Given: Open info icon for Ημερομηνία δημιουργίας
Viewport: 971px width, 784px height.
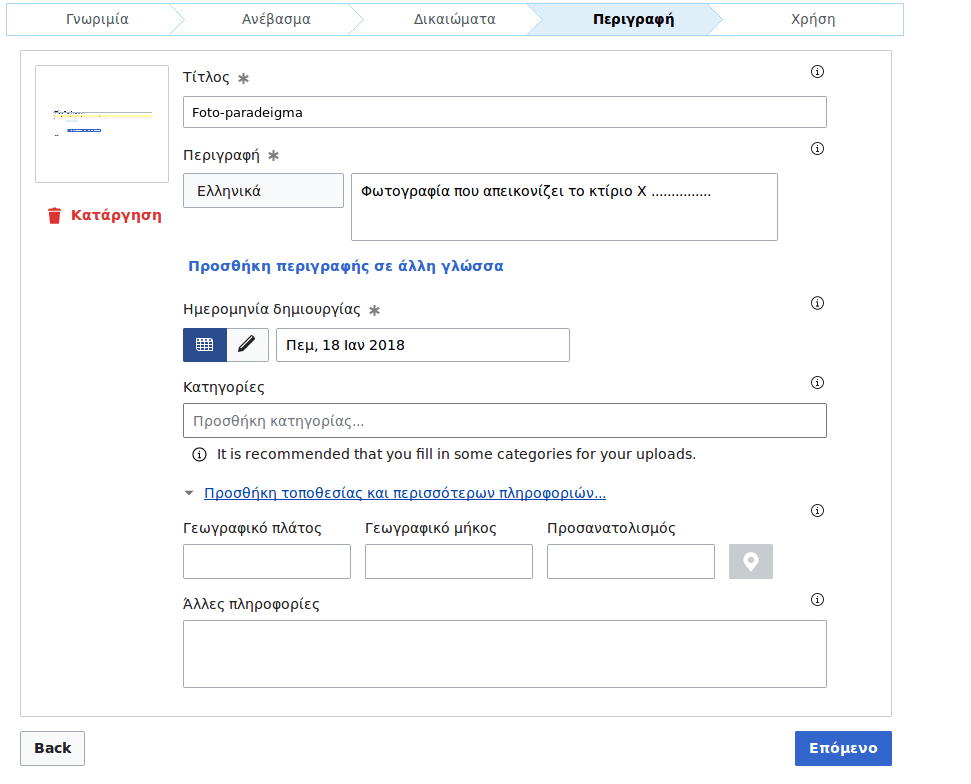Looking at the screenshot, I should (817, 303).
